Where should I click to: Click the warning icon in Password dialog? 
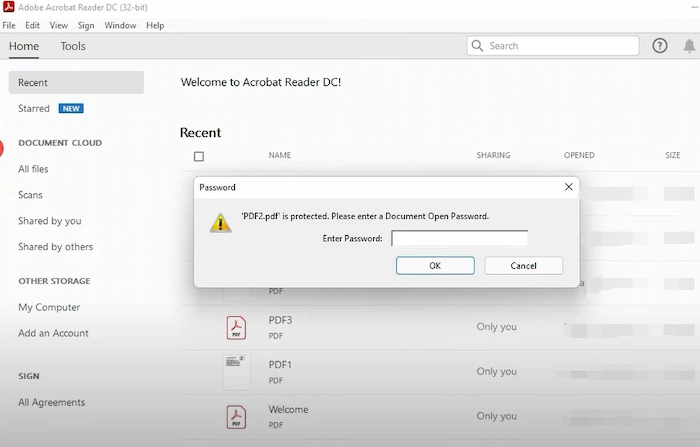pos(220,223)
